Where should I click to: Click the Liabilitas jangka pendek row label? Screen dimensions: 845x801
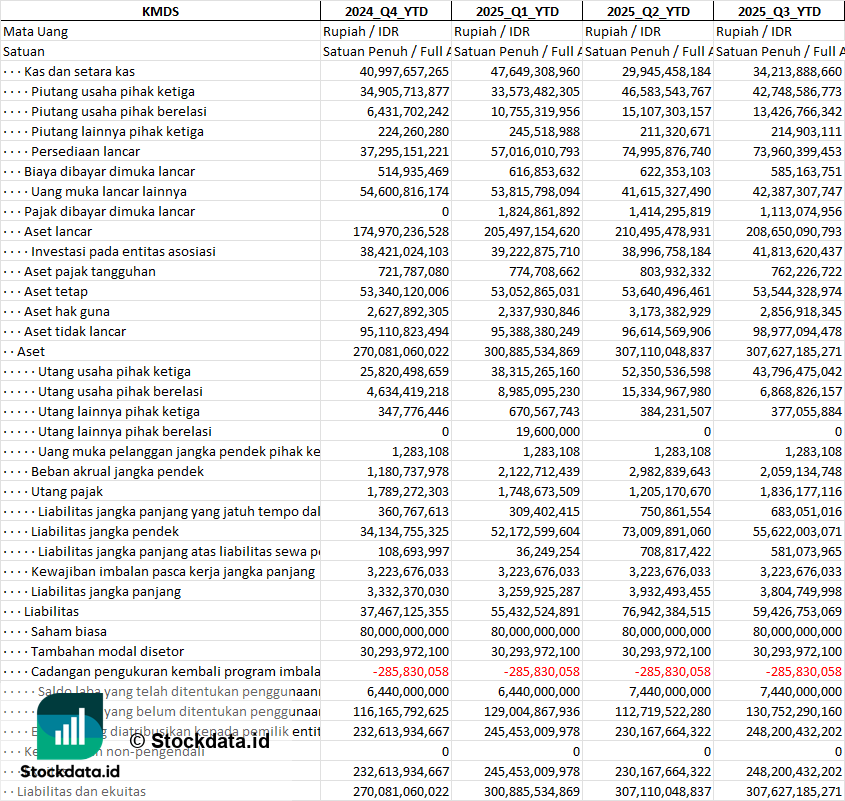[x=105, y=531]
